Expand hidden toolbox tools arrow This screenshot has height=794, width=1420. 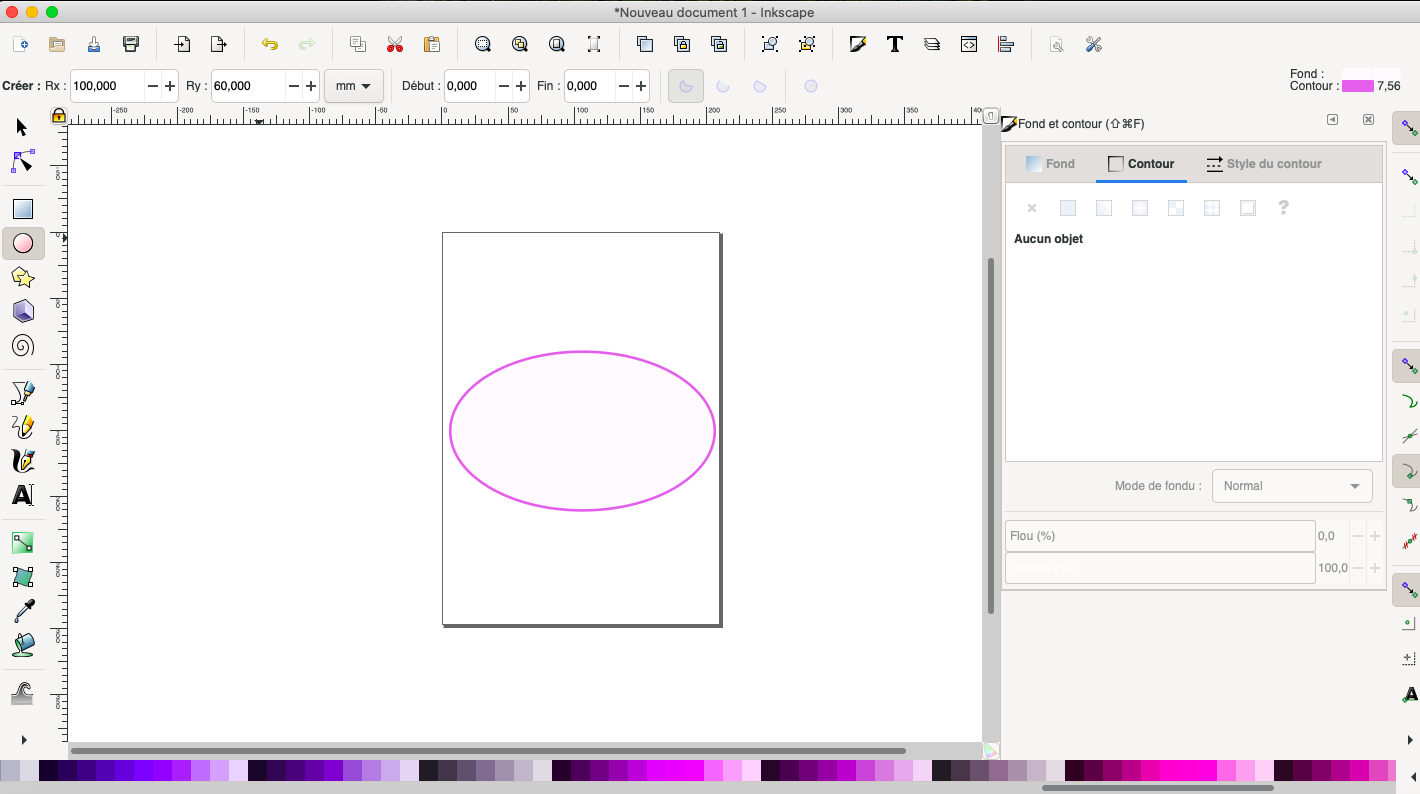coord(24,740)
